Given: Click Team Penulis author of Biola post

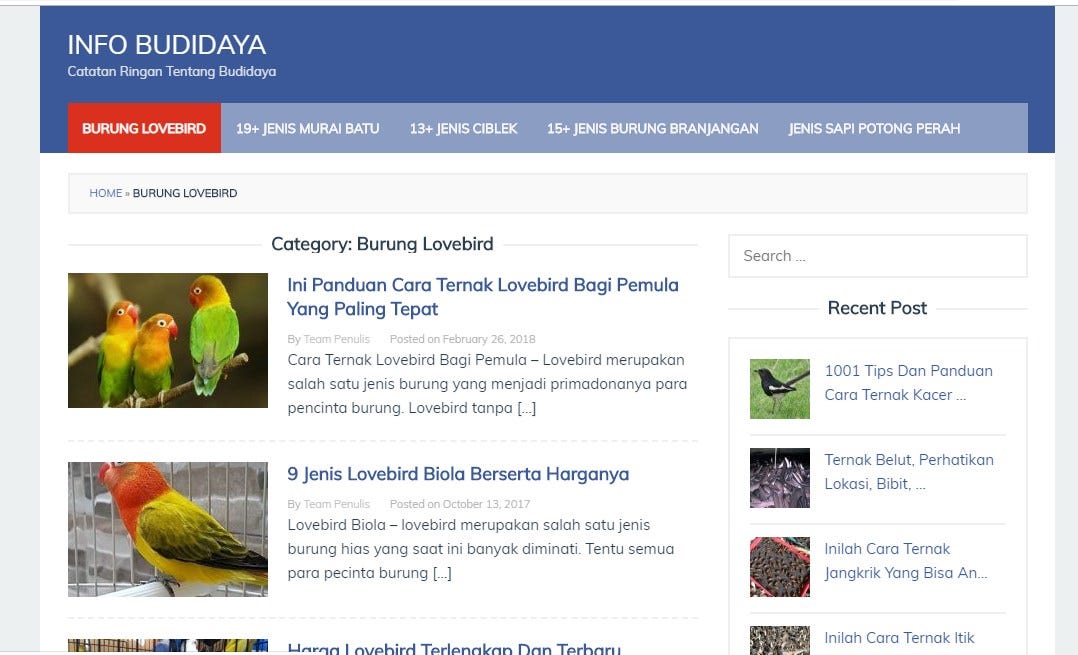Looking at the screenshot, I should 337,504.
